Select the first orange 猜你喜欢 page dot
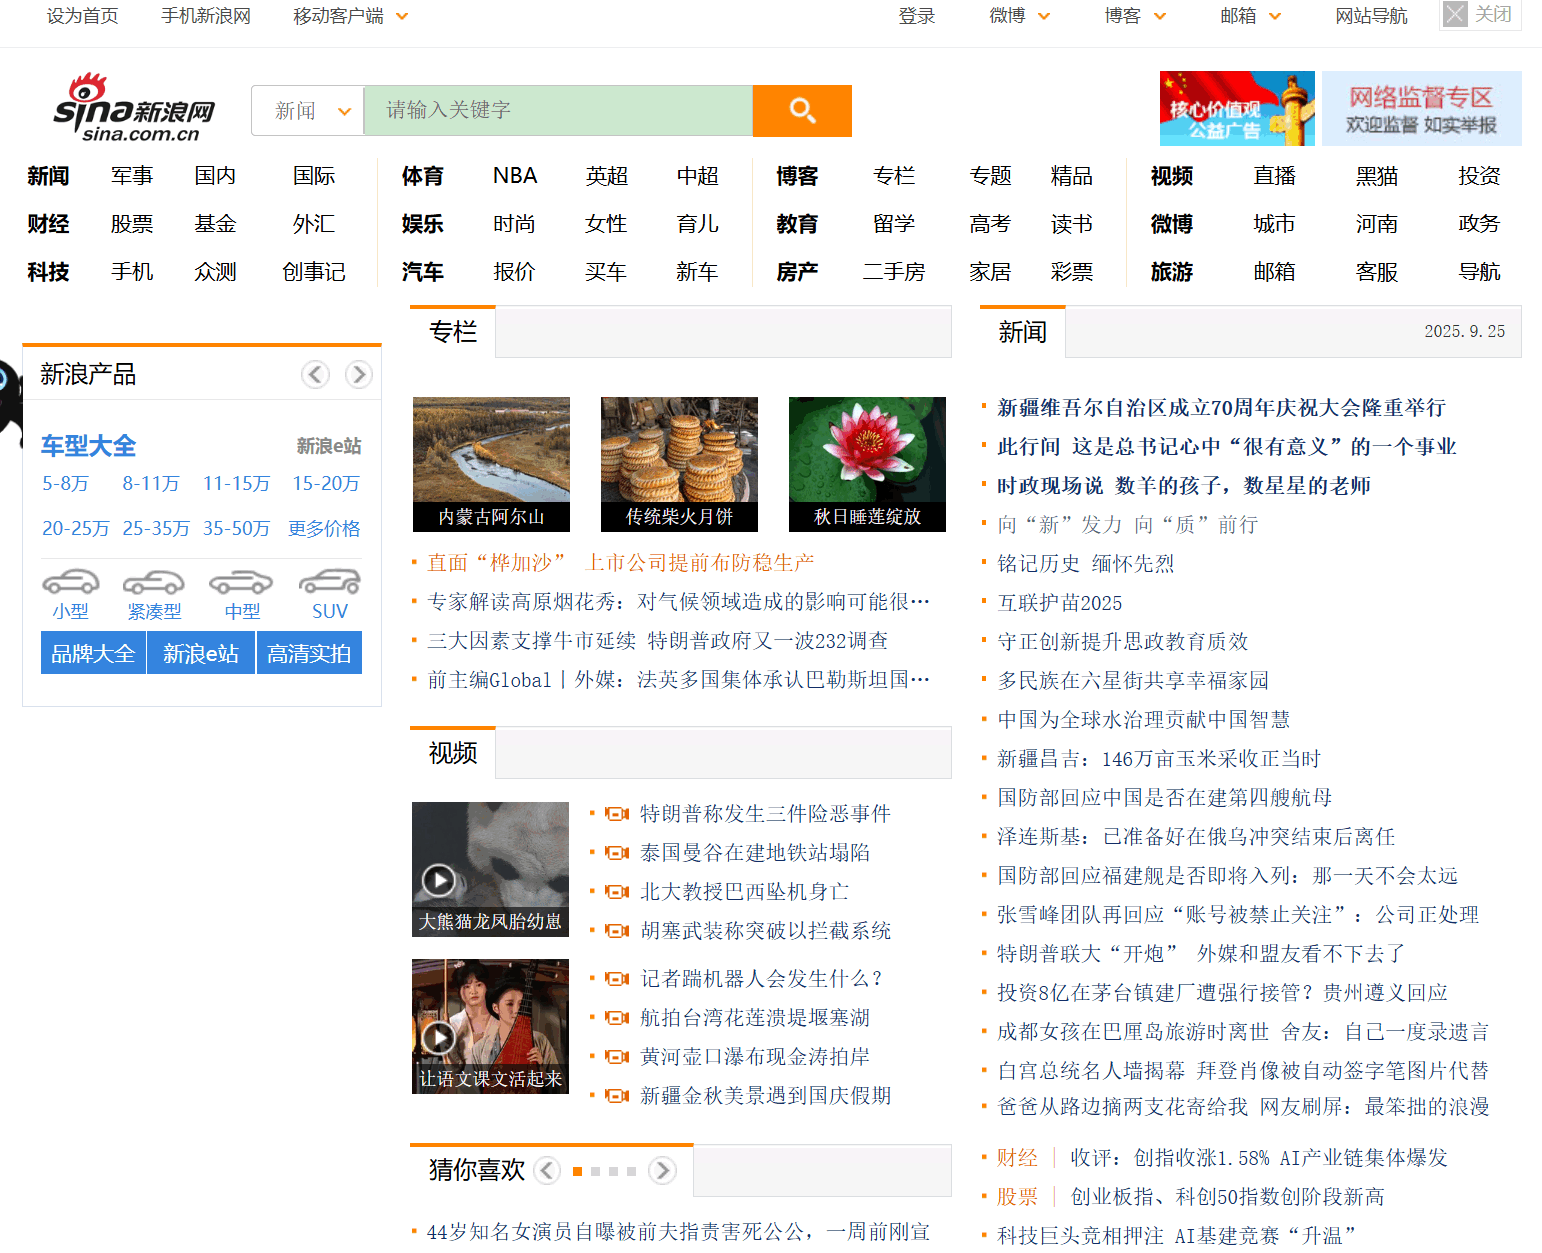The height and width of the screenshot is (1253, 1542). click(577, 1171)
